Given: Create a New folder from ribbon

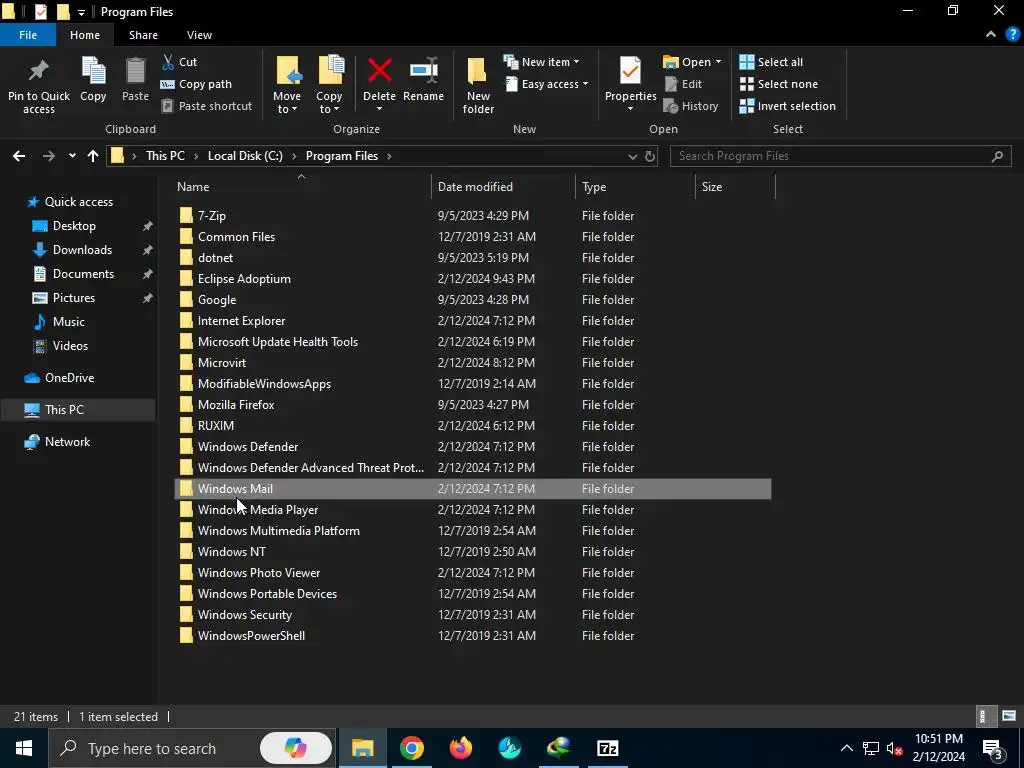Looking at the screenshot, I should point(478,85).
